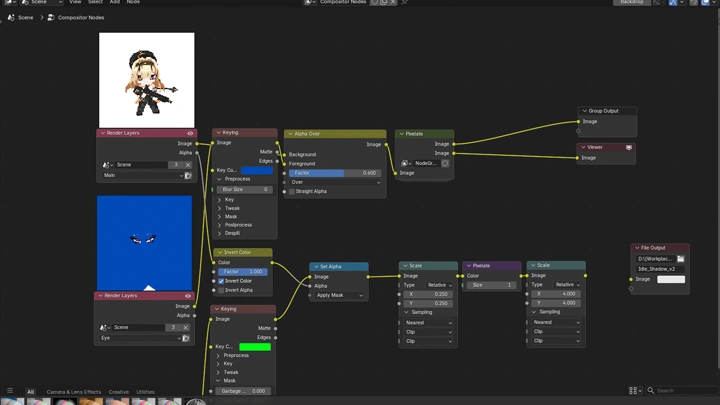
Task: Click the magnifier icon of the asset search
Action: click(651, 391)
